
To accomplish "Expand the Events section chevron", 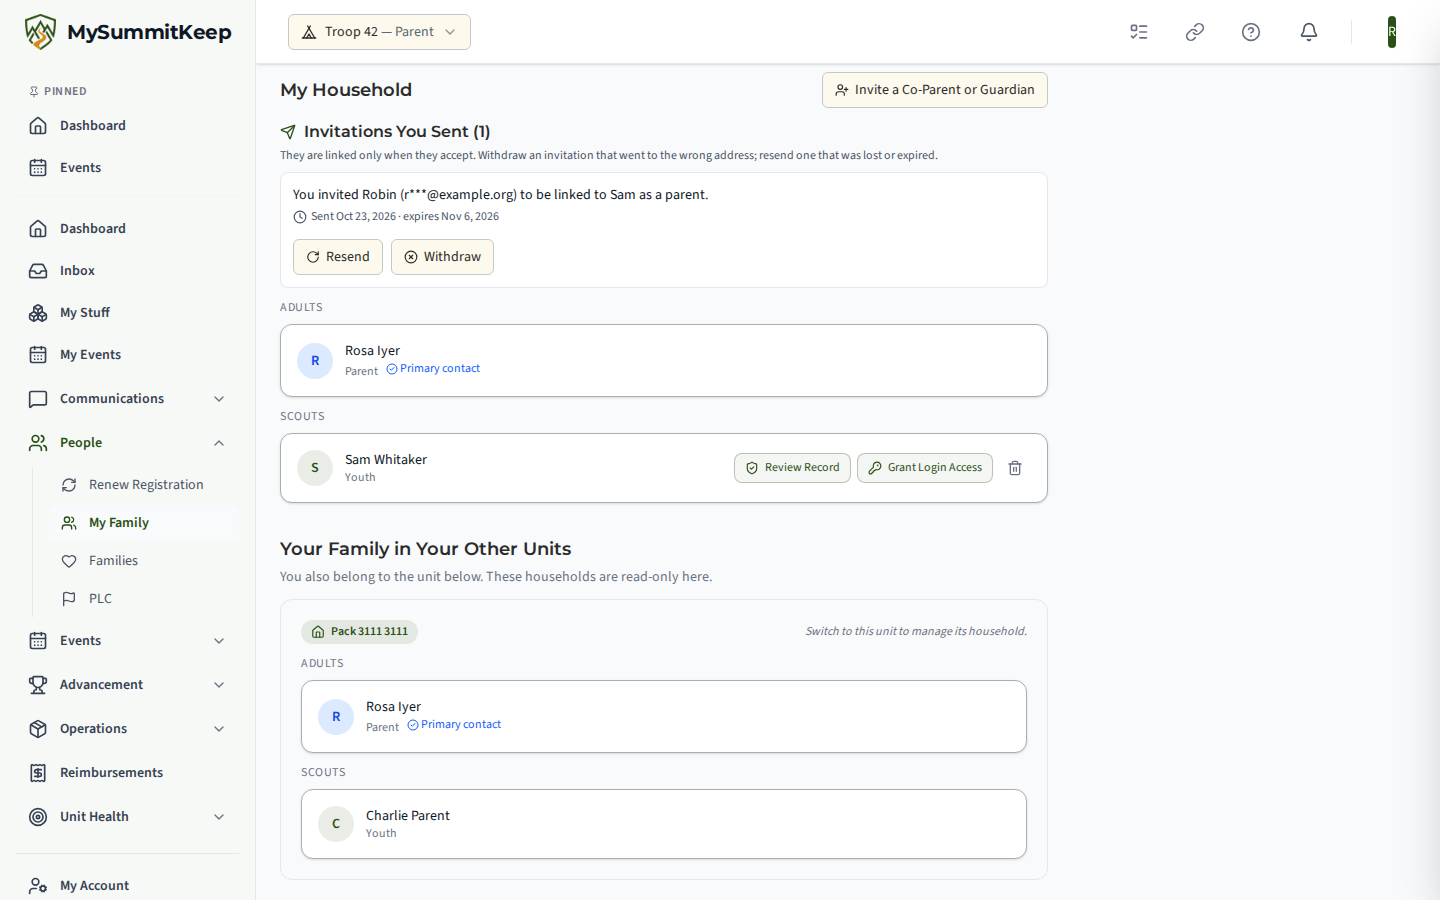I will [219, 641].
